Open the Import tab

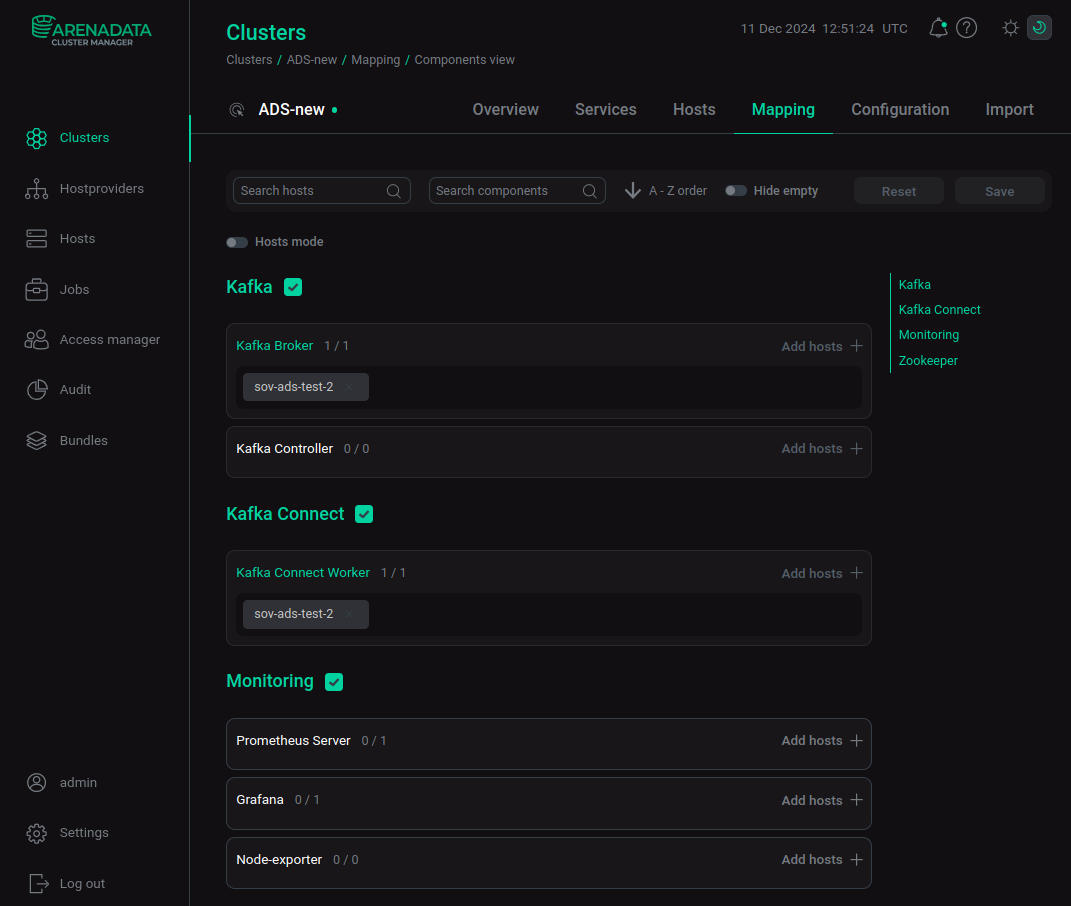pos(1010,109)
